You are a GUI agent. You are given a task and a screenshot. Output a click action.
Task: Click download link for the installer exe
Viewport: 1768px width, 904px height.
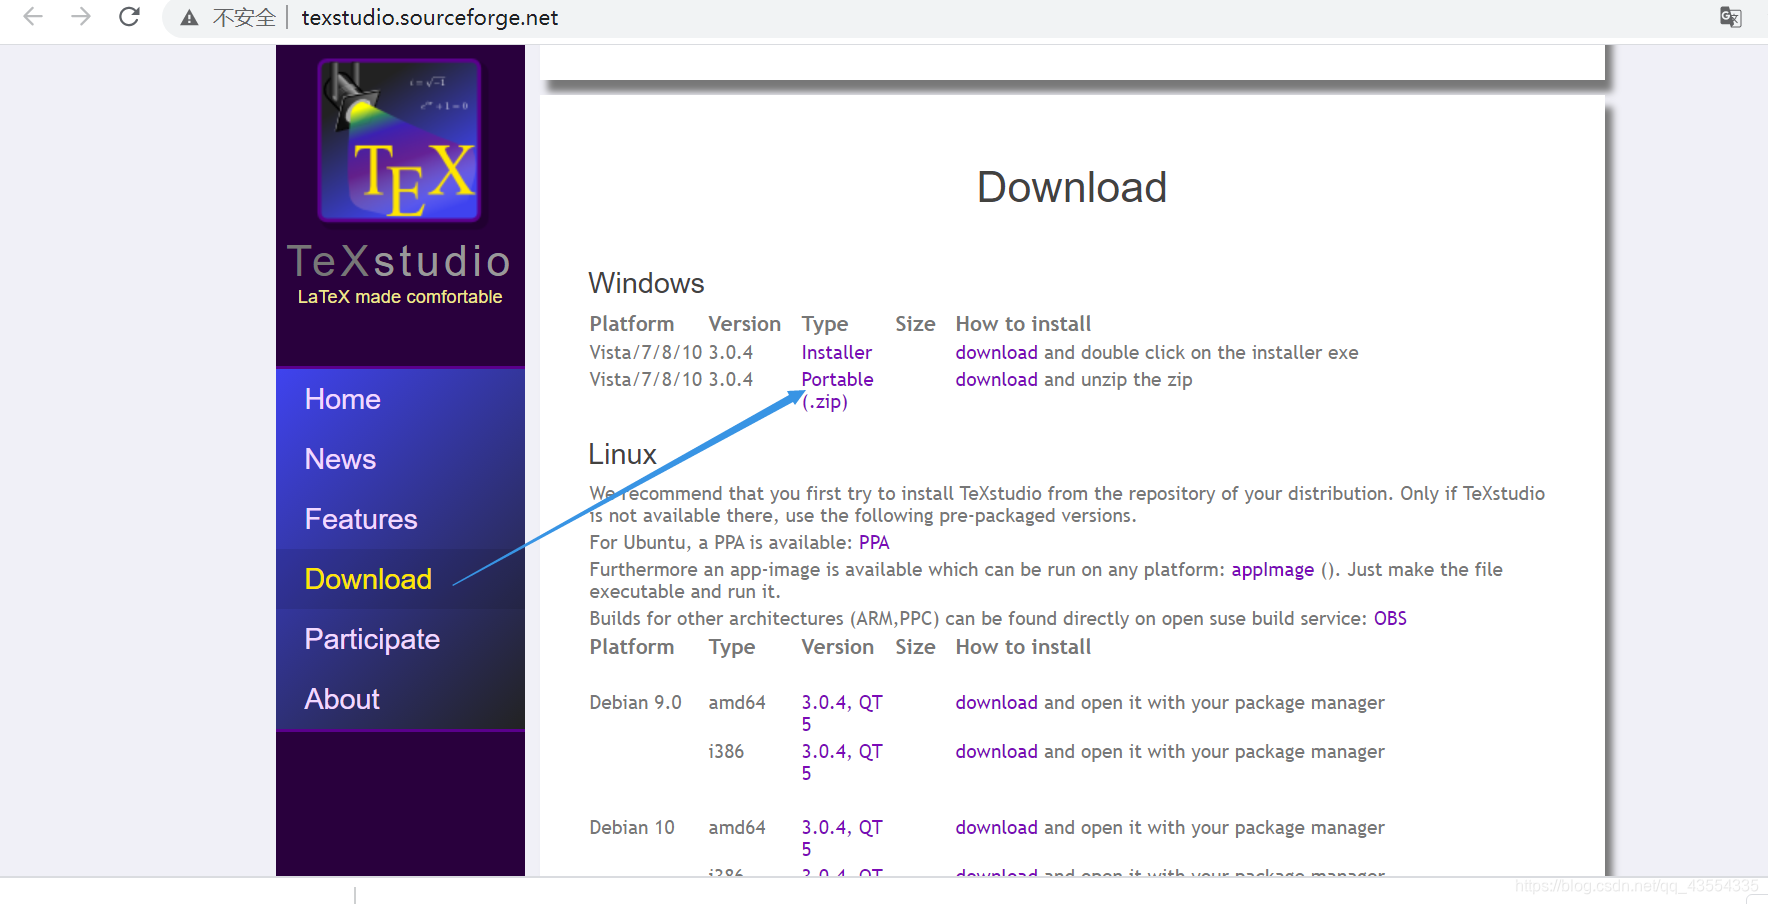pos(996,352)
